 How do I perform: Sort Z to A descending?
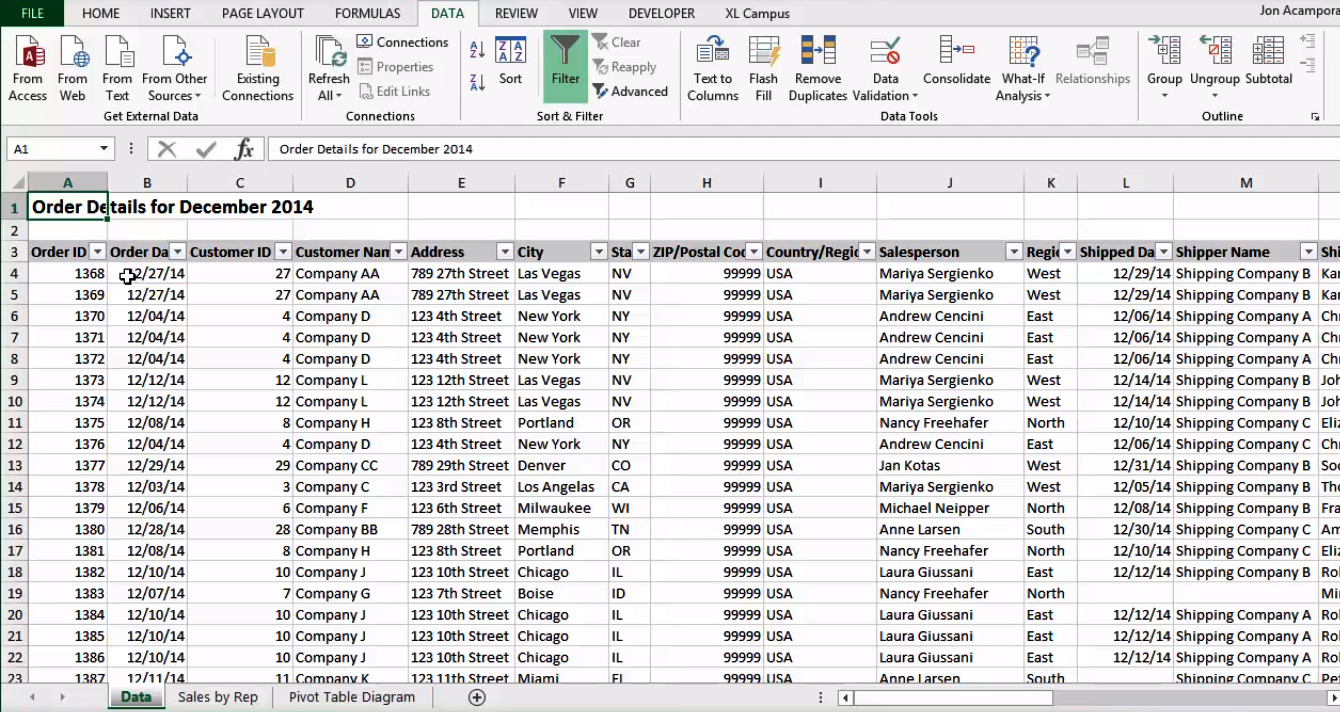click(x=477, y=82)
